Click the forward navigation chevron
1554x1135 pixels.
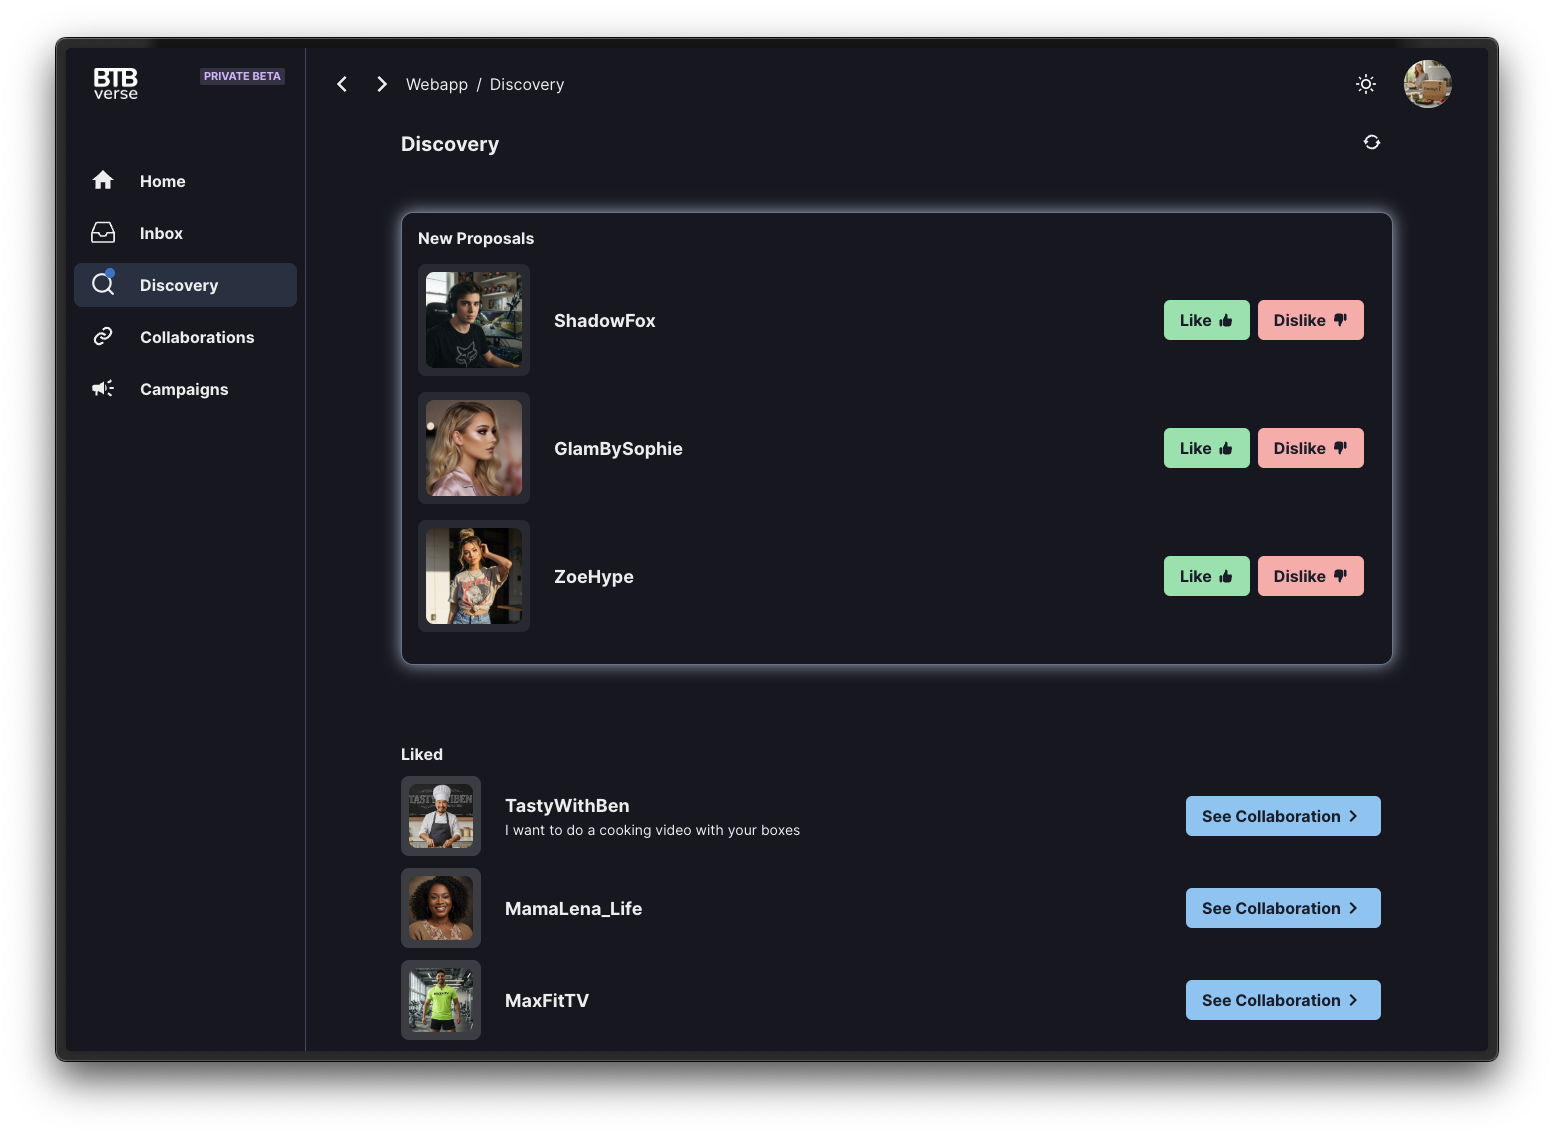point(381,84)
